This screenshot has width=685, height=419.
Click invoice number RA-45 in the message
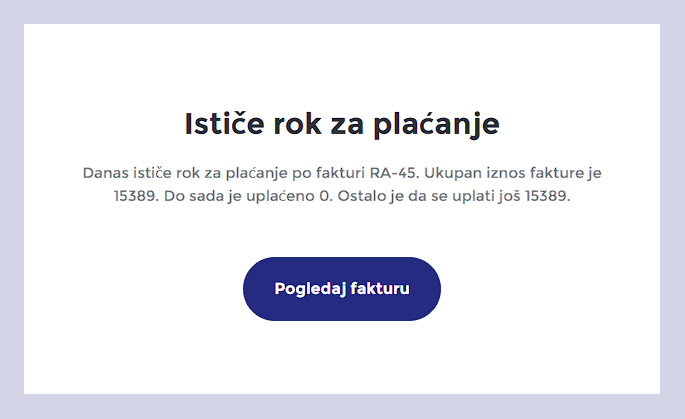[394, 173]
